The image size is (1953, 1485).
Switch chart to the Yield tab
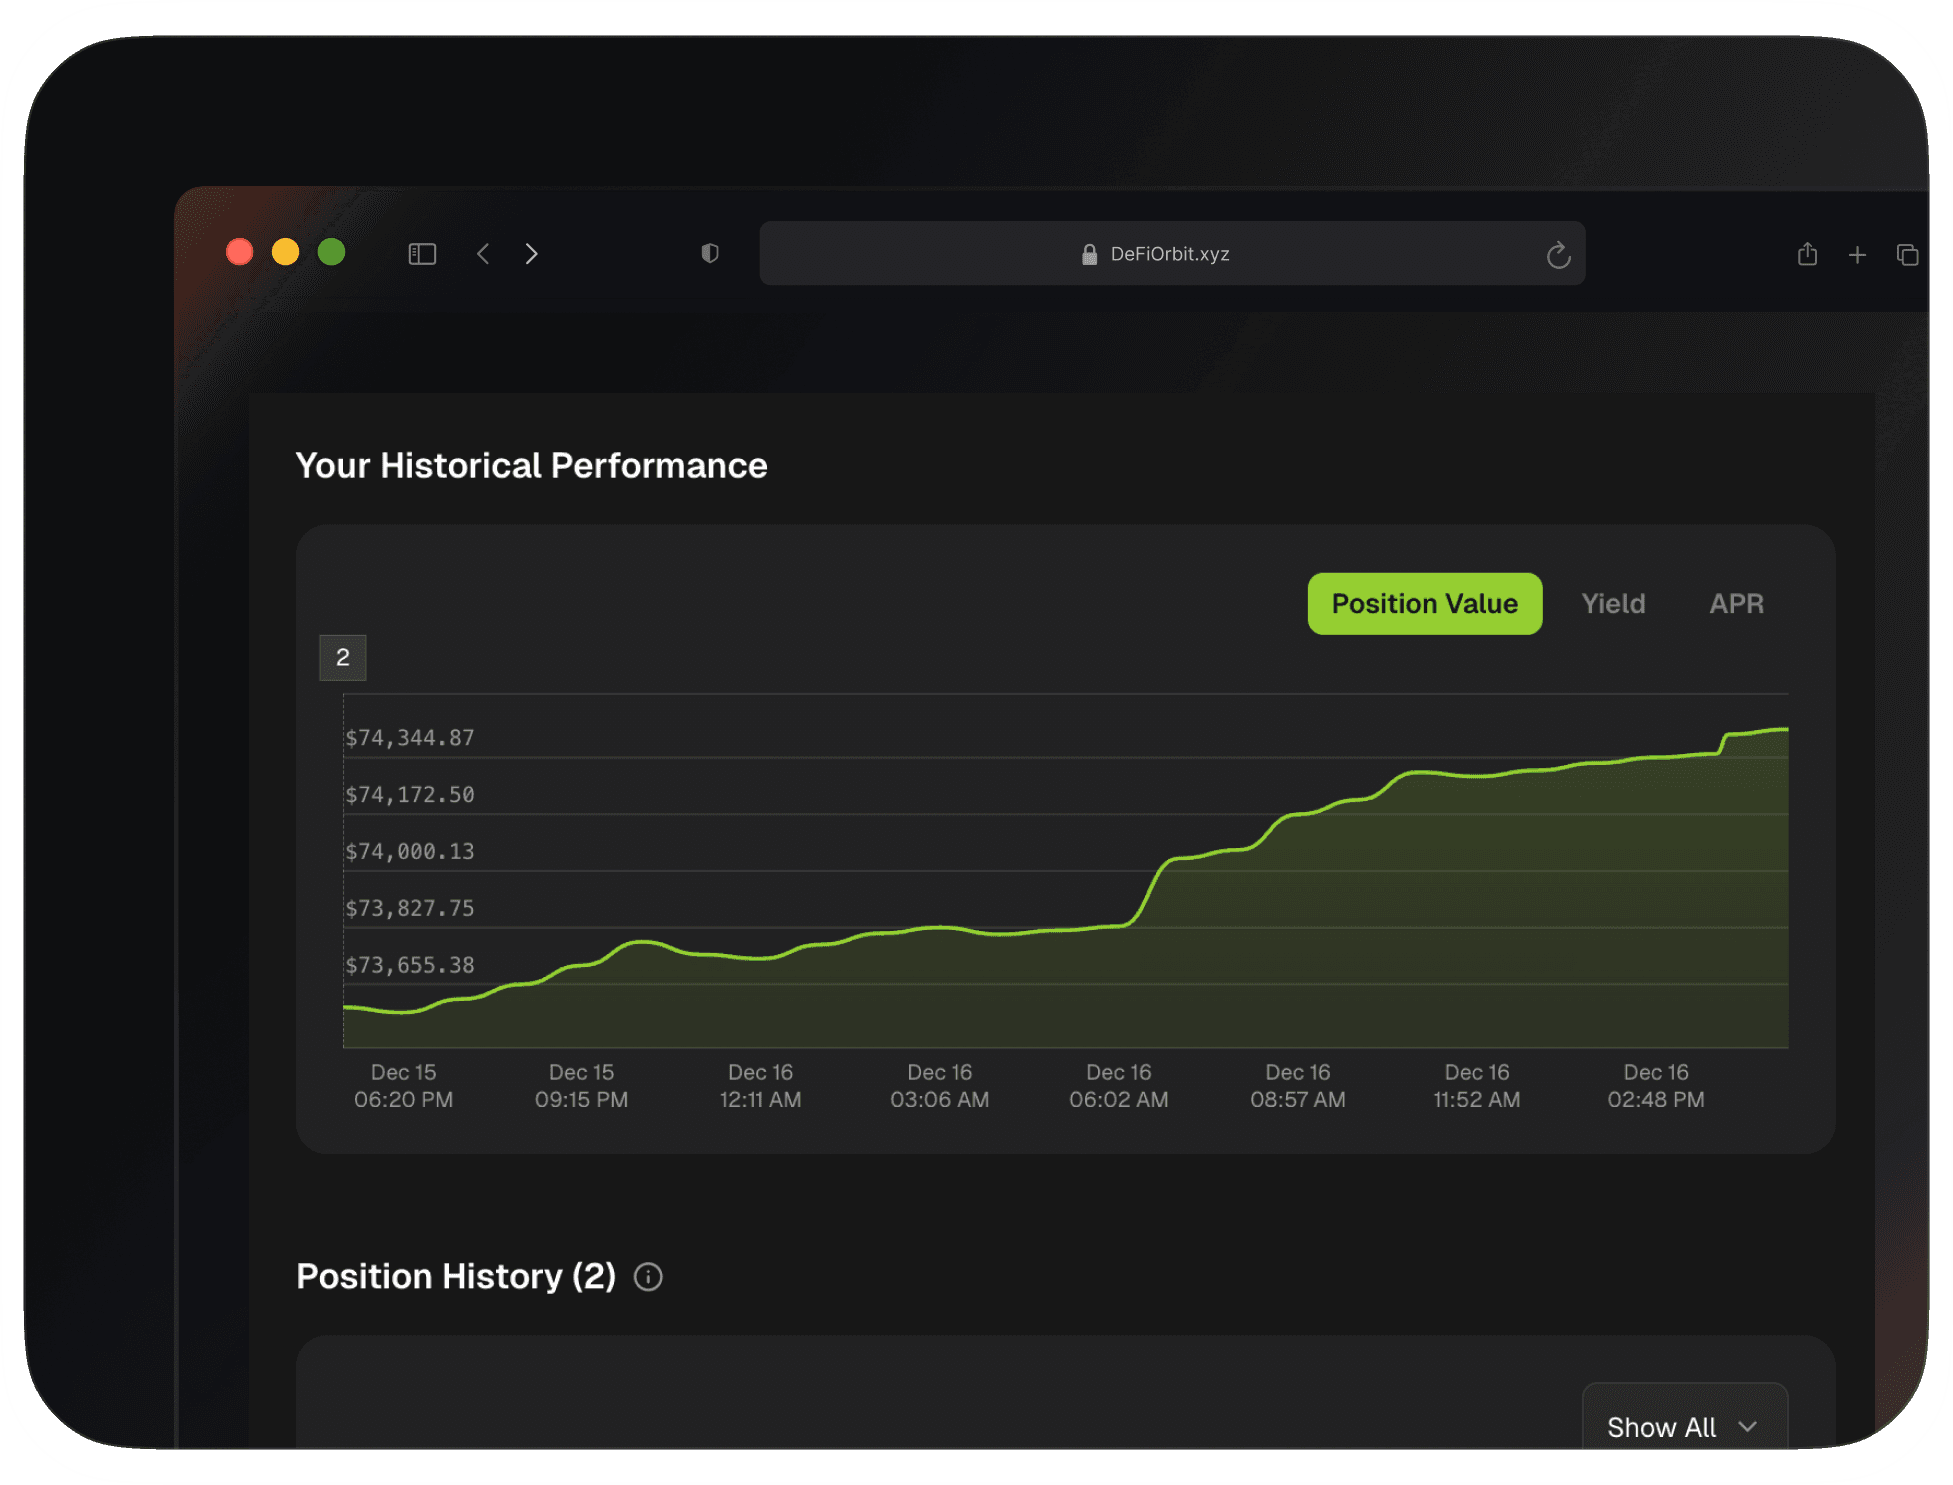tap(1612, 604)
